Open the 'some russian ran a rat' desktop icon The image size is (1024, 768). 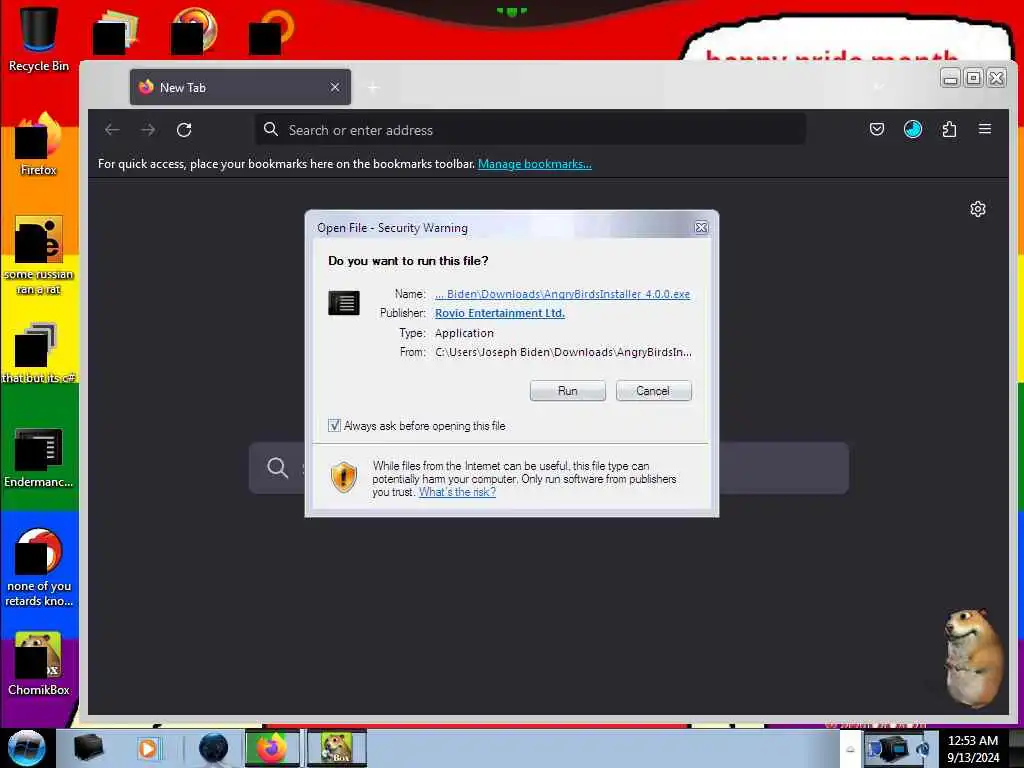tap(38, 255)
